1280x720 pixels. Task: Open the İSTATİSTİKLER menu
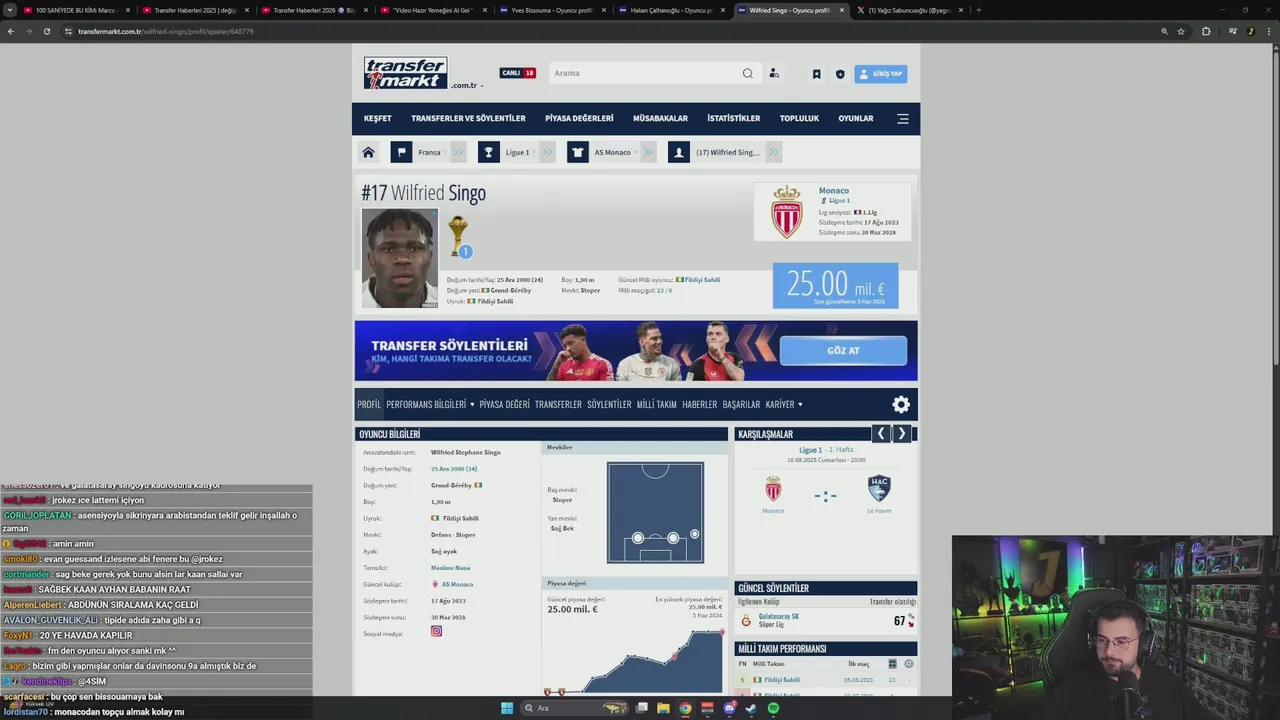pos(734,118)
